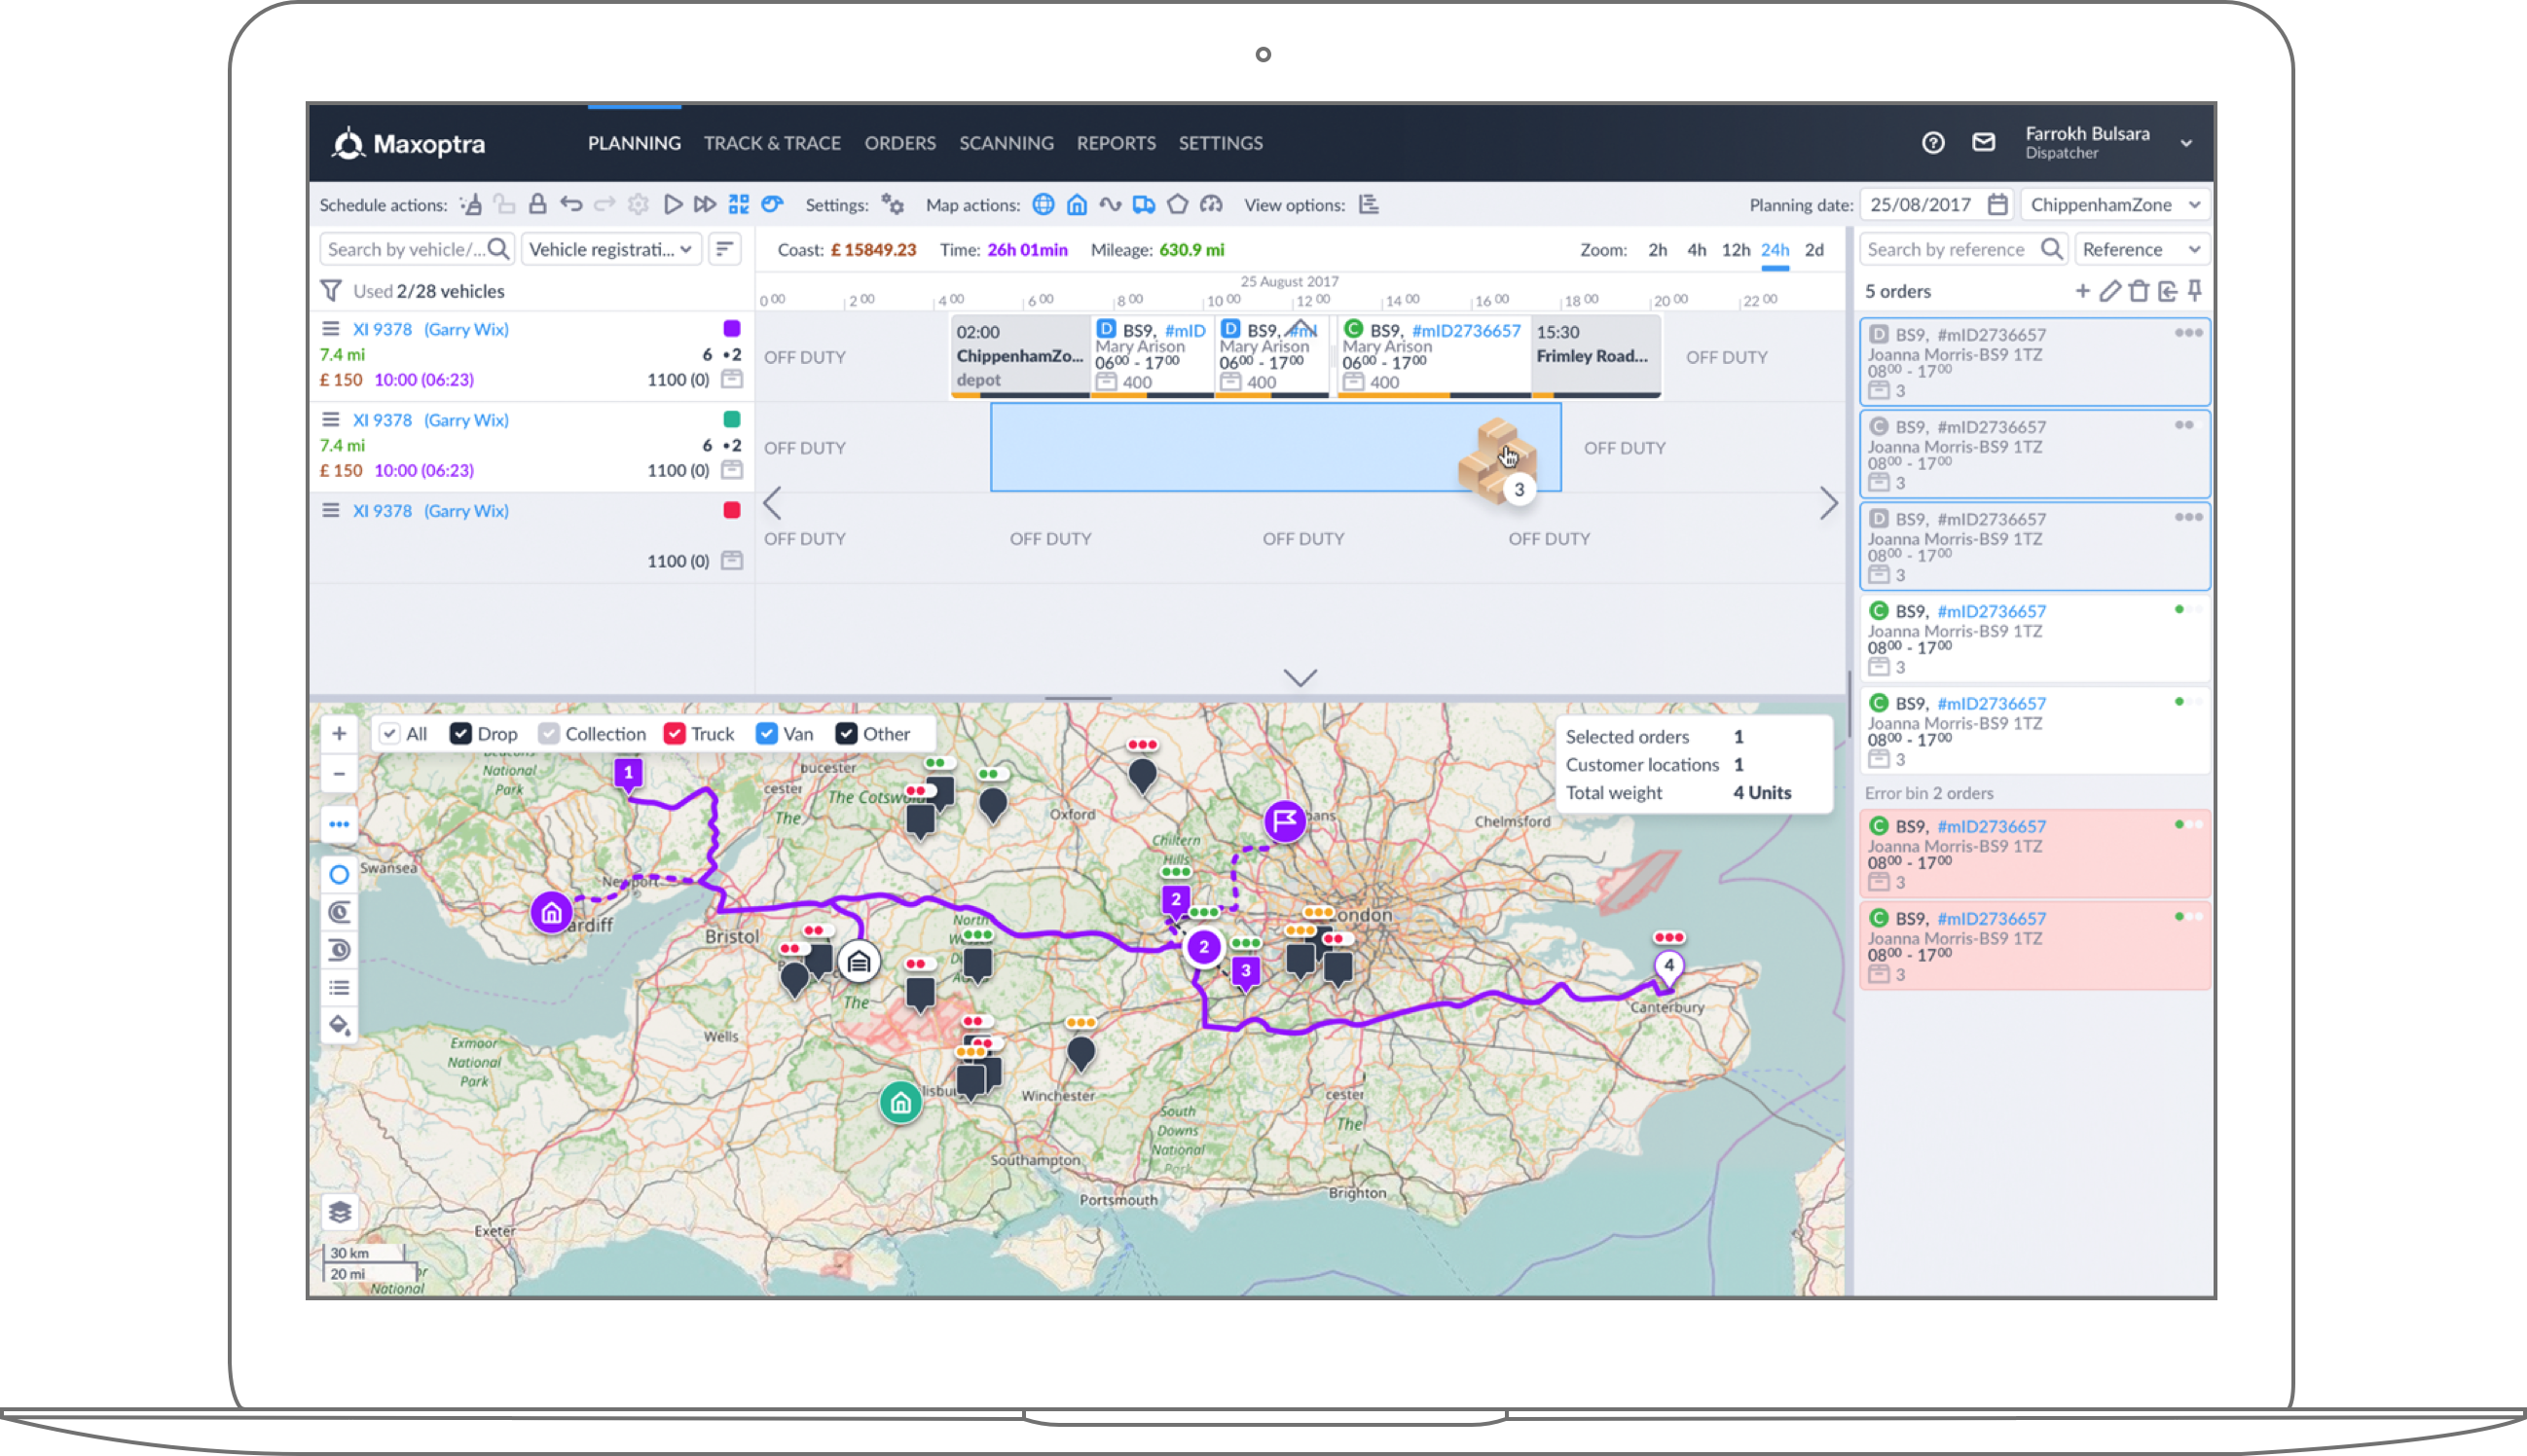This screenshot has width=2527, height=1456.
Task: Uncheck the Truck map filter checkbox
Action: [675, 734]
